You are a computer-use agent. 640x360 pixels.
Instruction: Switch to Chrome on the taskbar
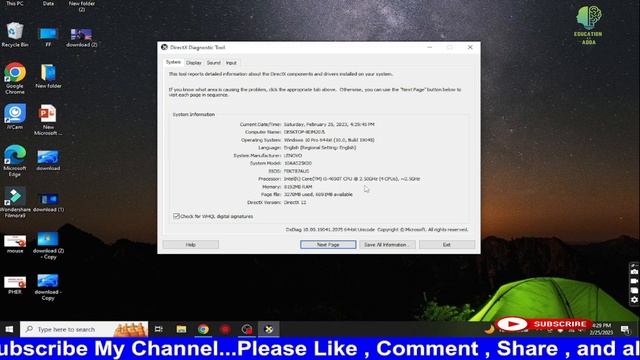(203, 329)
